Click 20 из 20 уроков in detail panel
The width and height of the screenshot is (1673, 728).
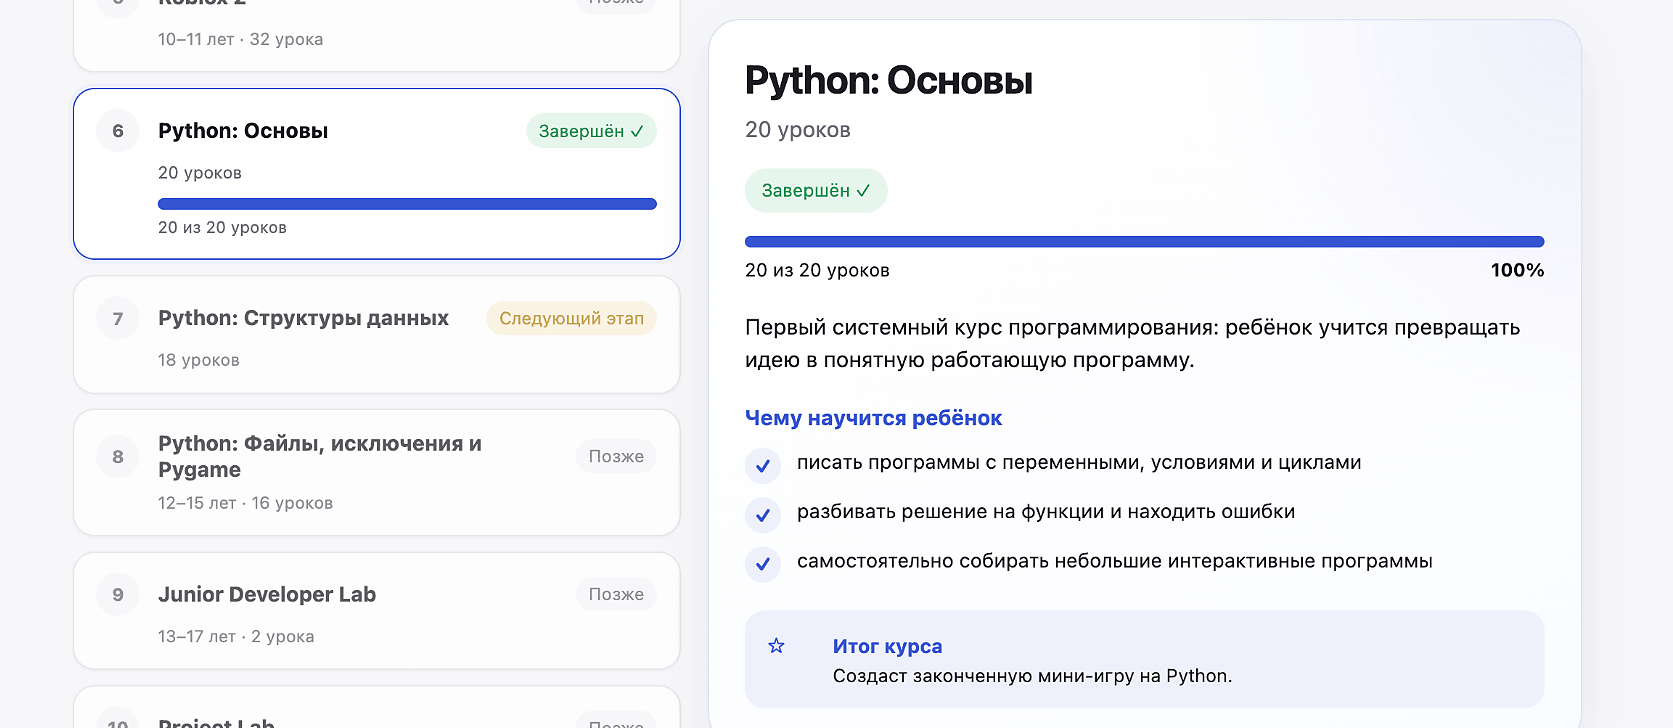pos(817,270)
